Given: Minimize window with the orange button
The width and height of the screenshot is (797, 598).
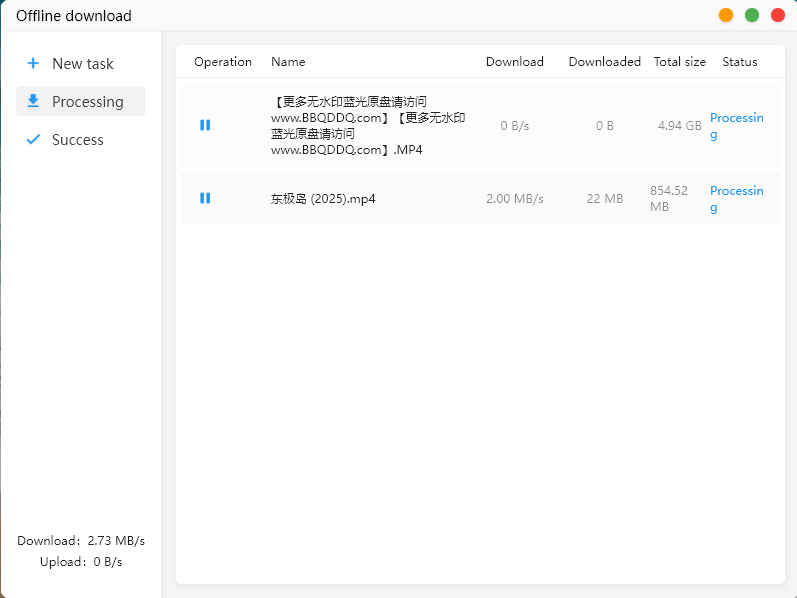Looking at the screenshot, I should [x=726, y=15].
